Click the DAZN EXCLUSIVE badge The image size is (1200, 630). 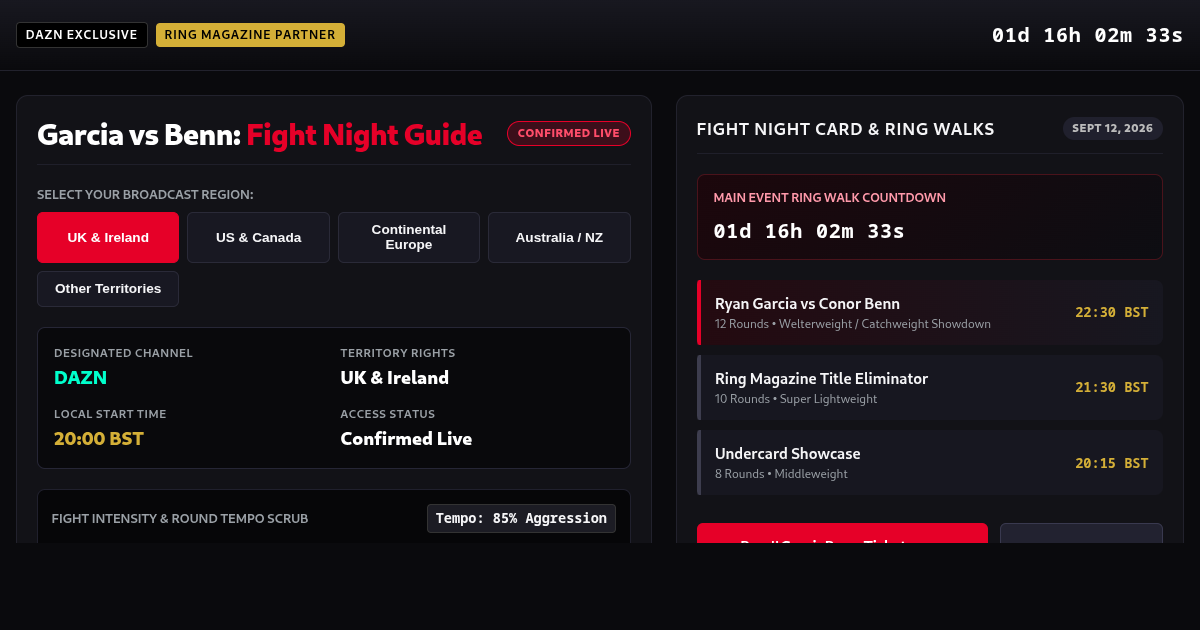coord(82,35)
